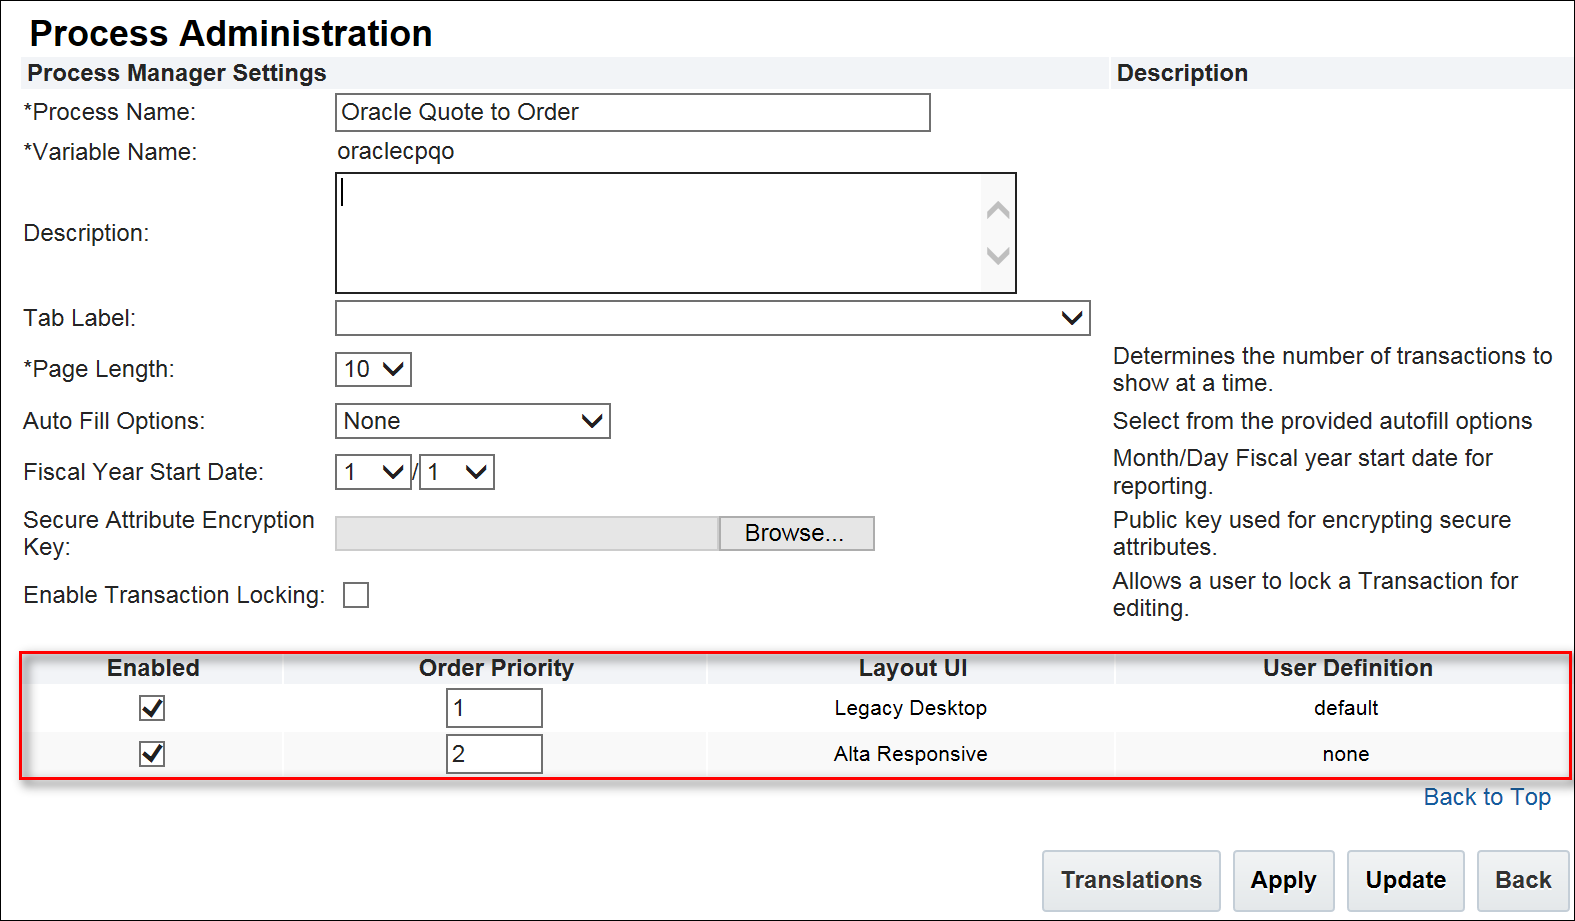
Task: Open the Tab Label dropdown
Action: click(712, 318)
